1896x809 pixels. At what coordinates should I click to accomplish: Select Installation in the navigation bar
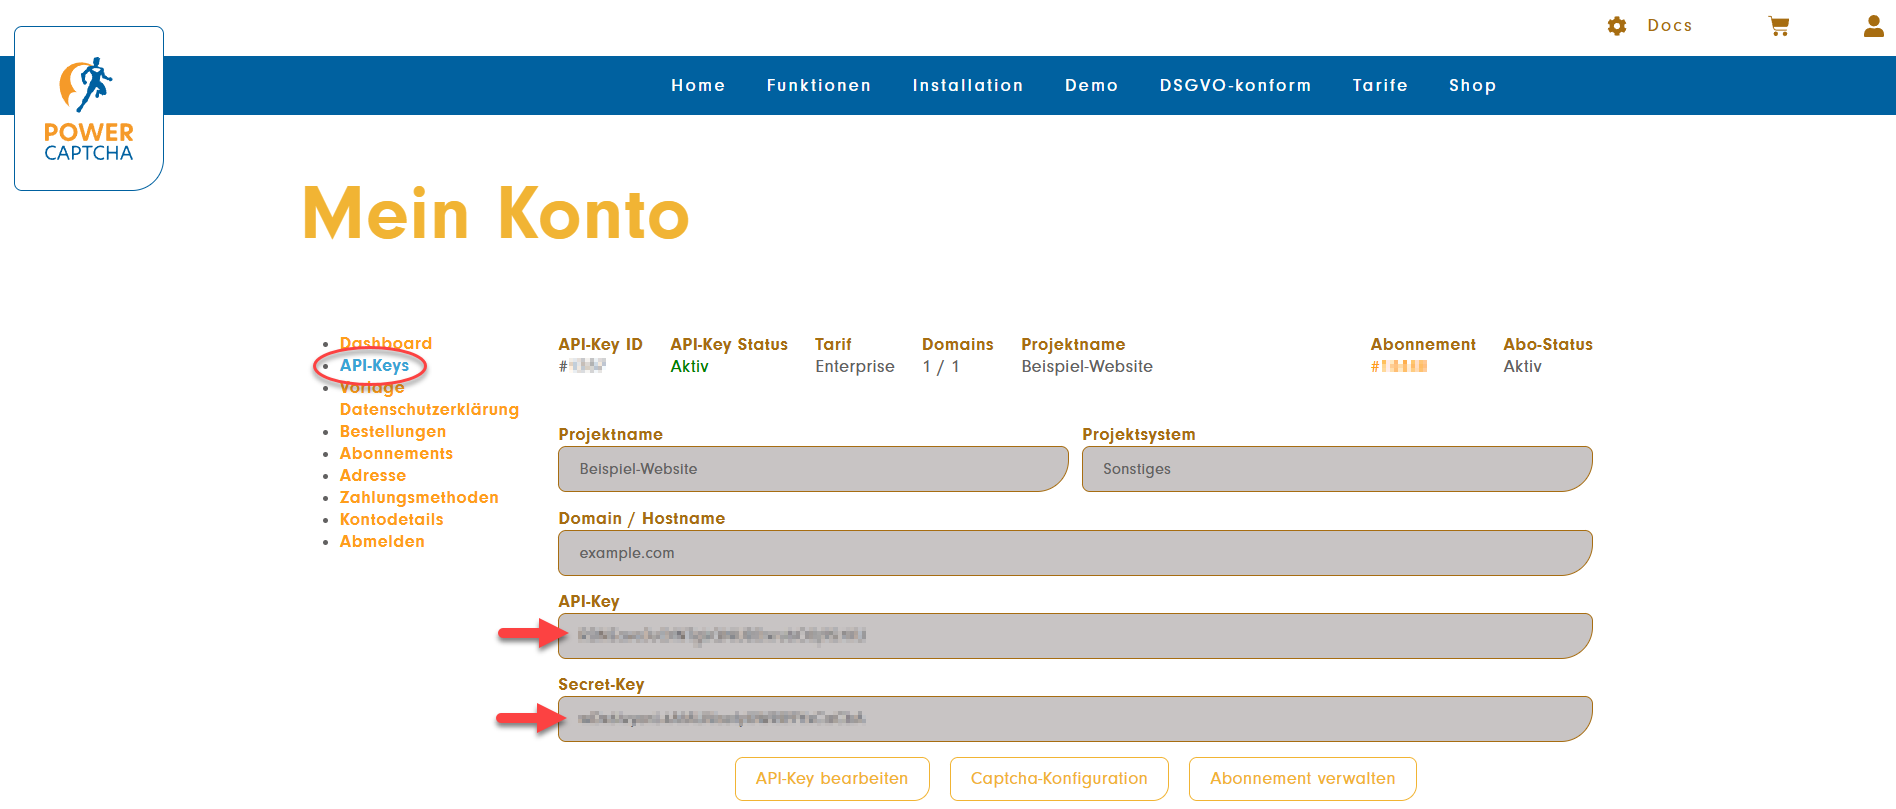point(967,86)
